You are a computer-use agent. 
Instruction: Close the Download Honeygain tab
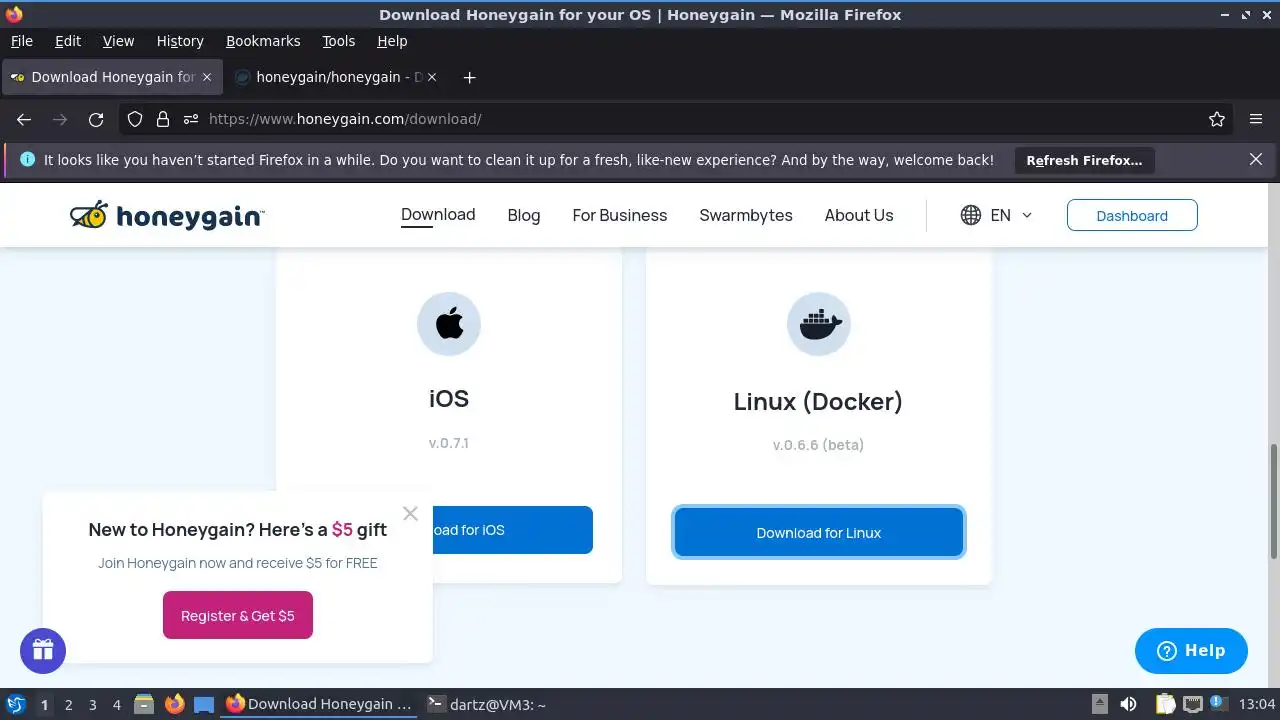click(x=207, y=77)
